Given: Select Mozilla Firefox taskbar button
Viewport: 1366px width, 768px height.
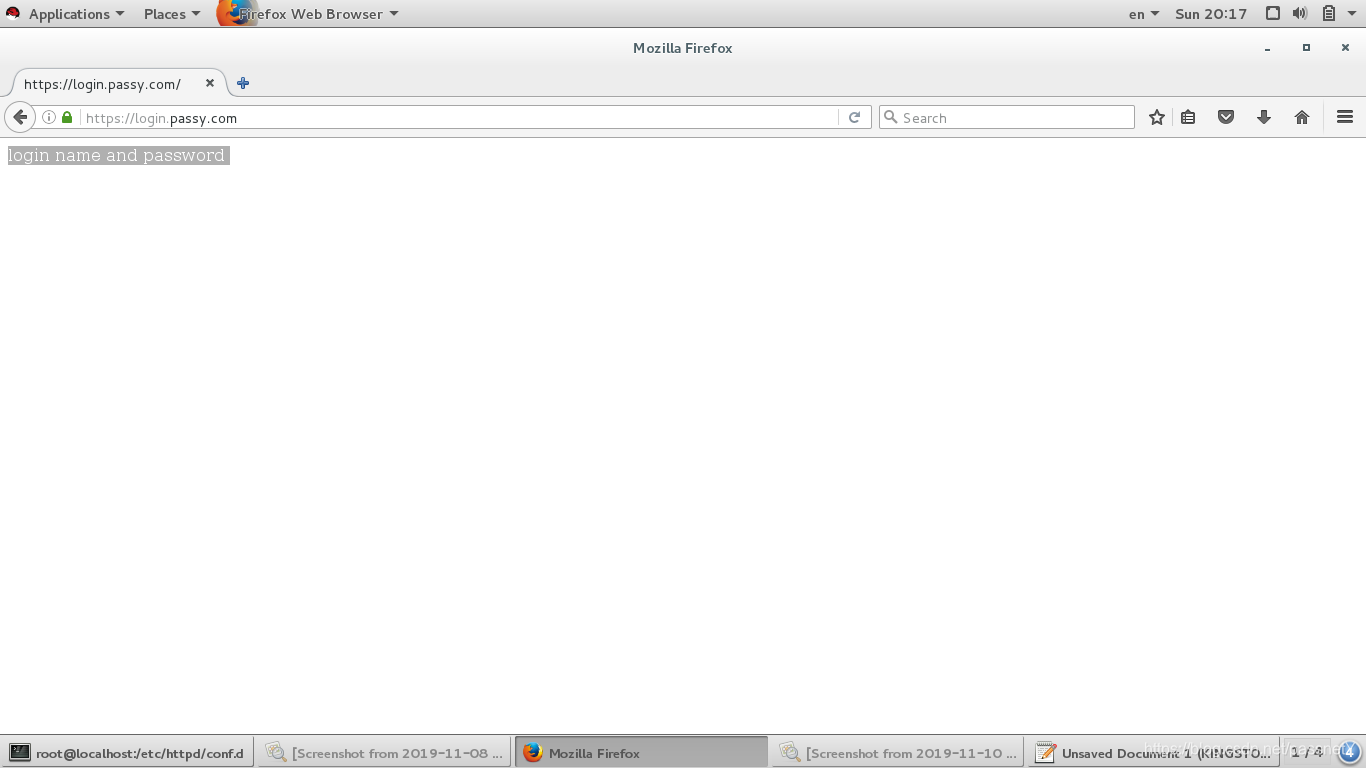Looking at the screenshot, I should point(641,753).
